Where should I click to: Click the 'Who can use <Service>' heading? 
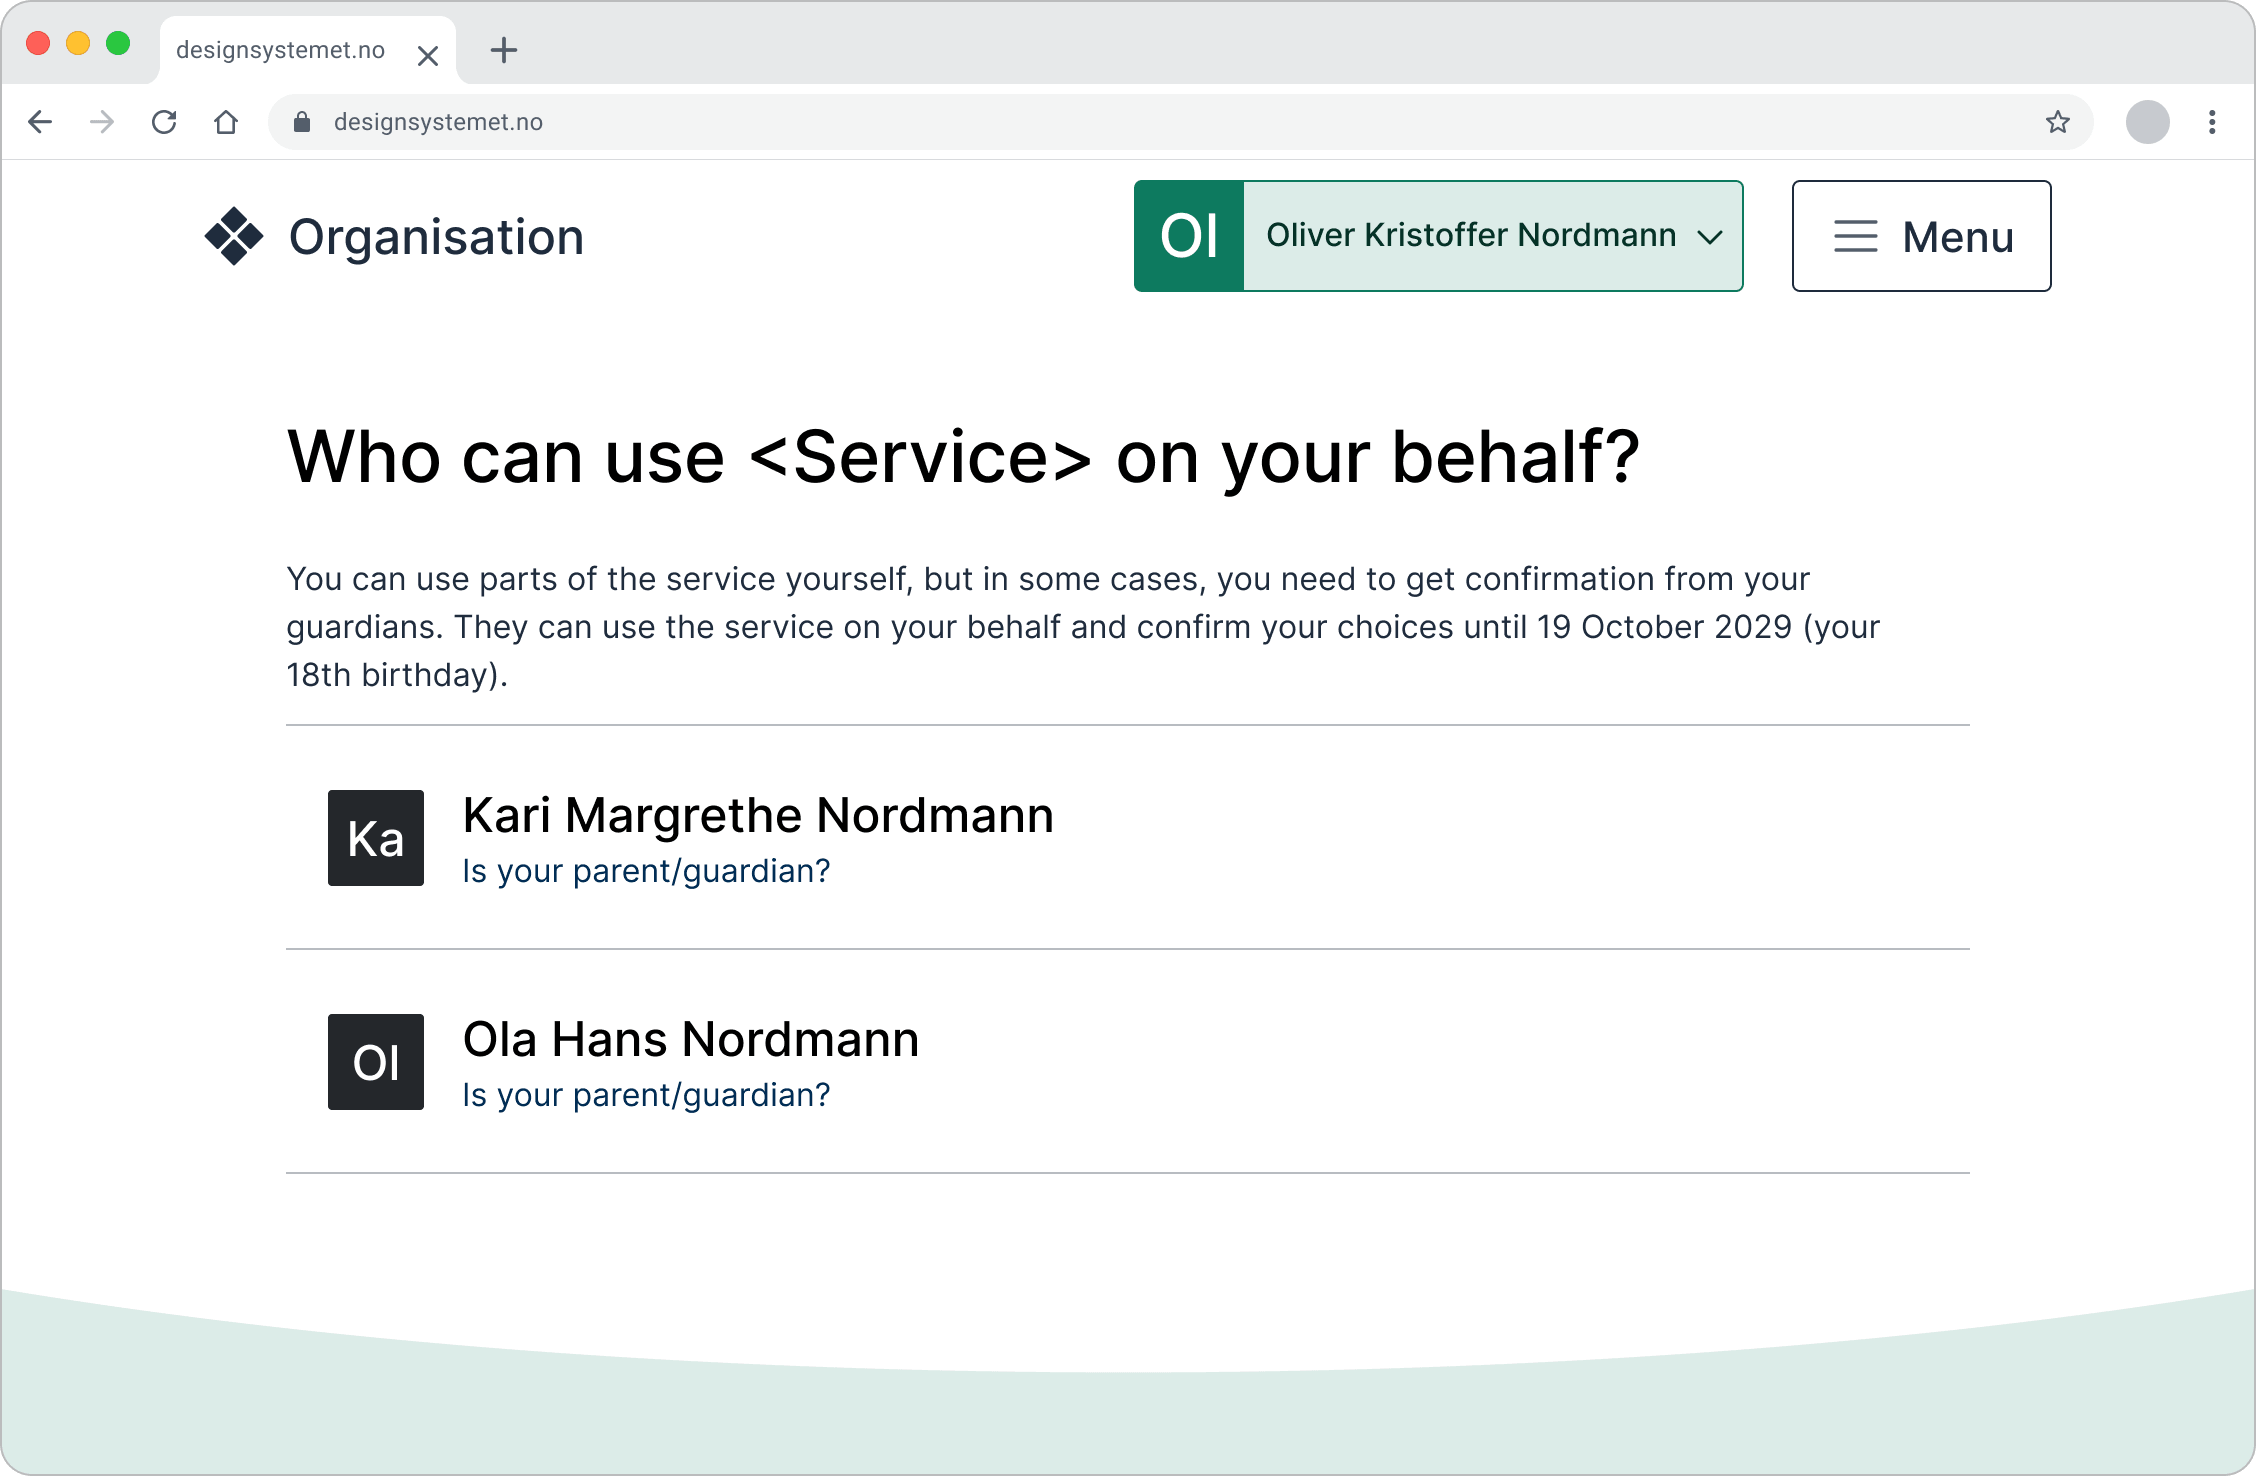[963, 458]
